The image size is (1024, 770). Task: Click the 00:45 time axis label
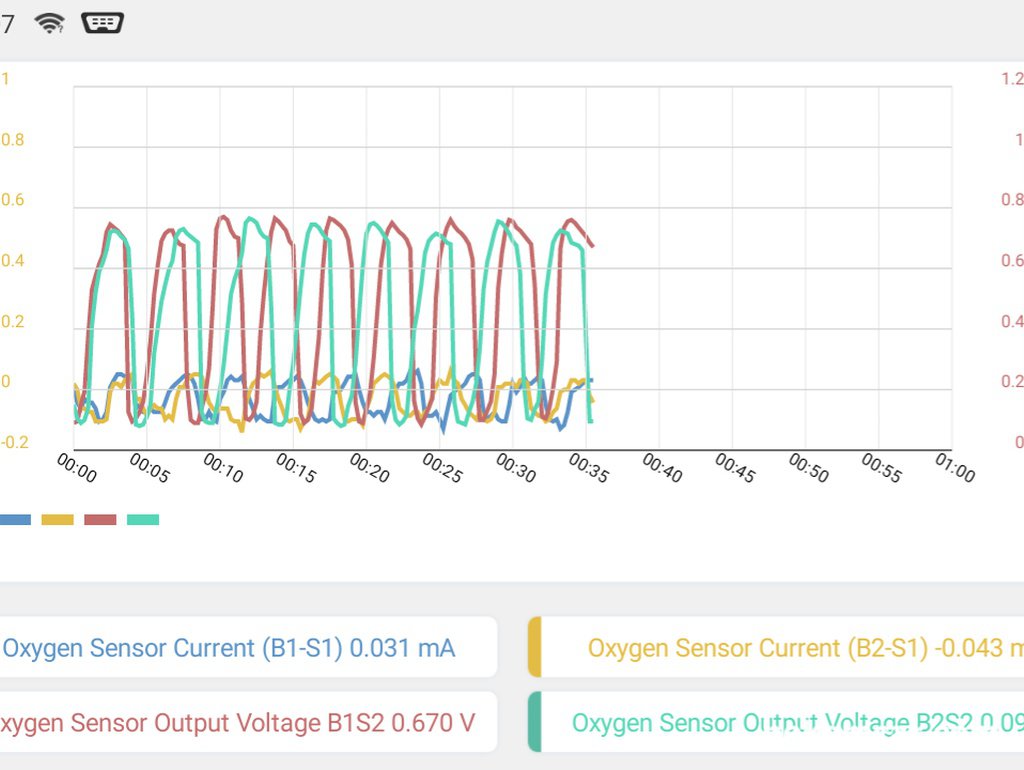735,468
